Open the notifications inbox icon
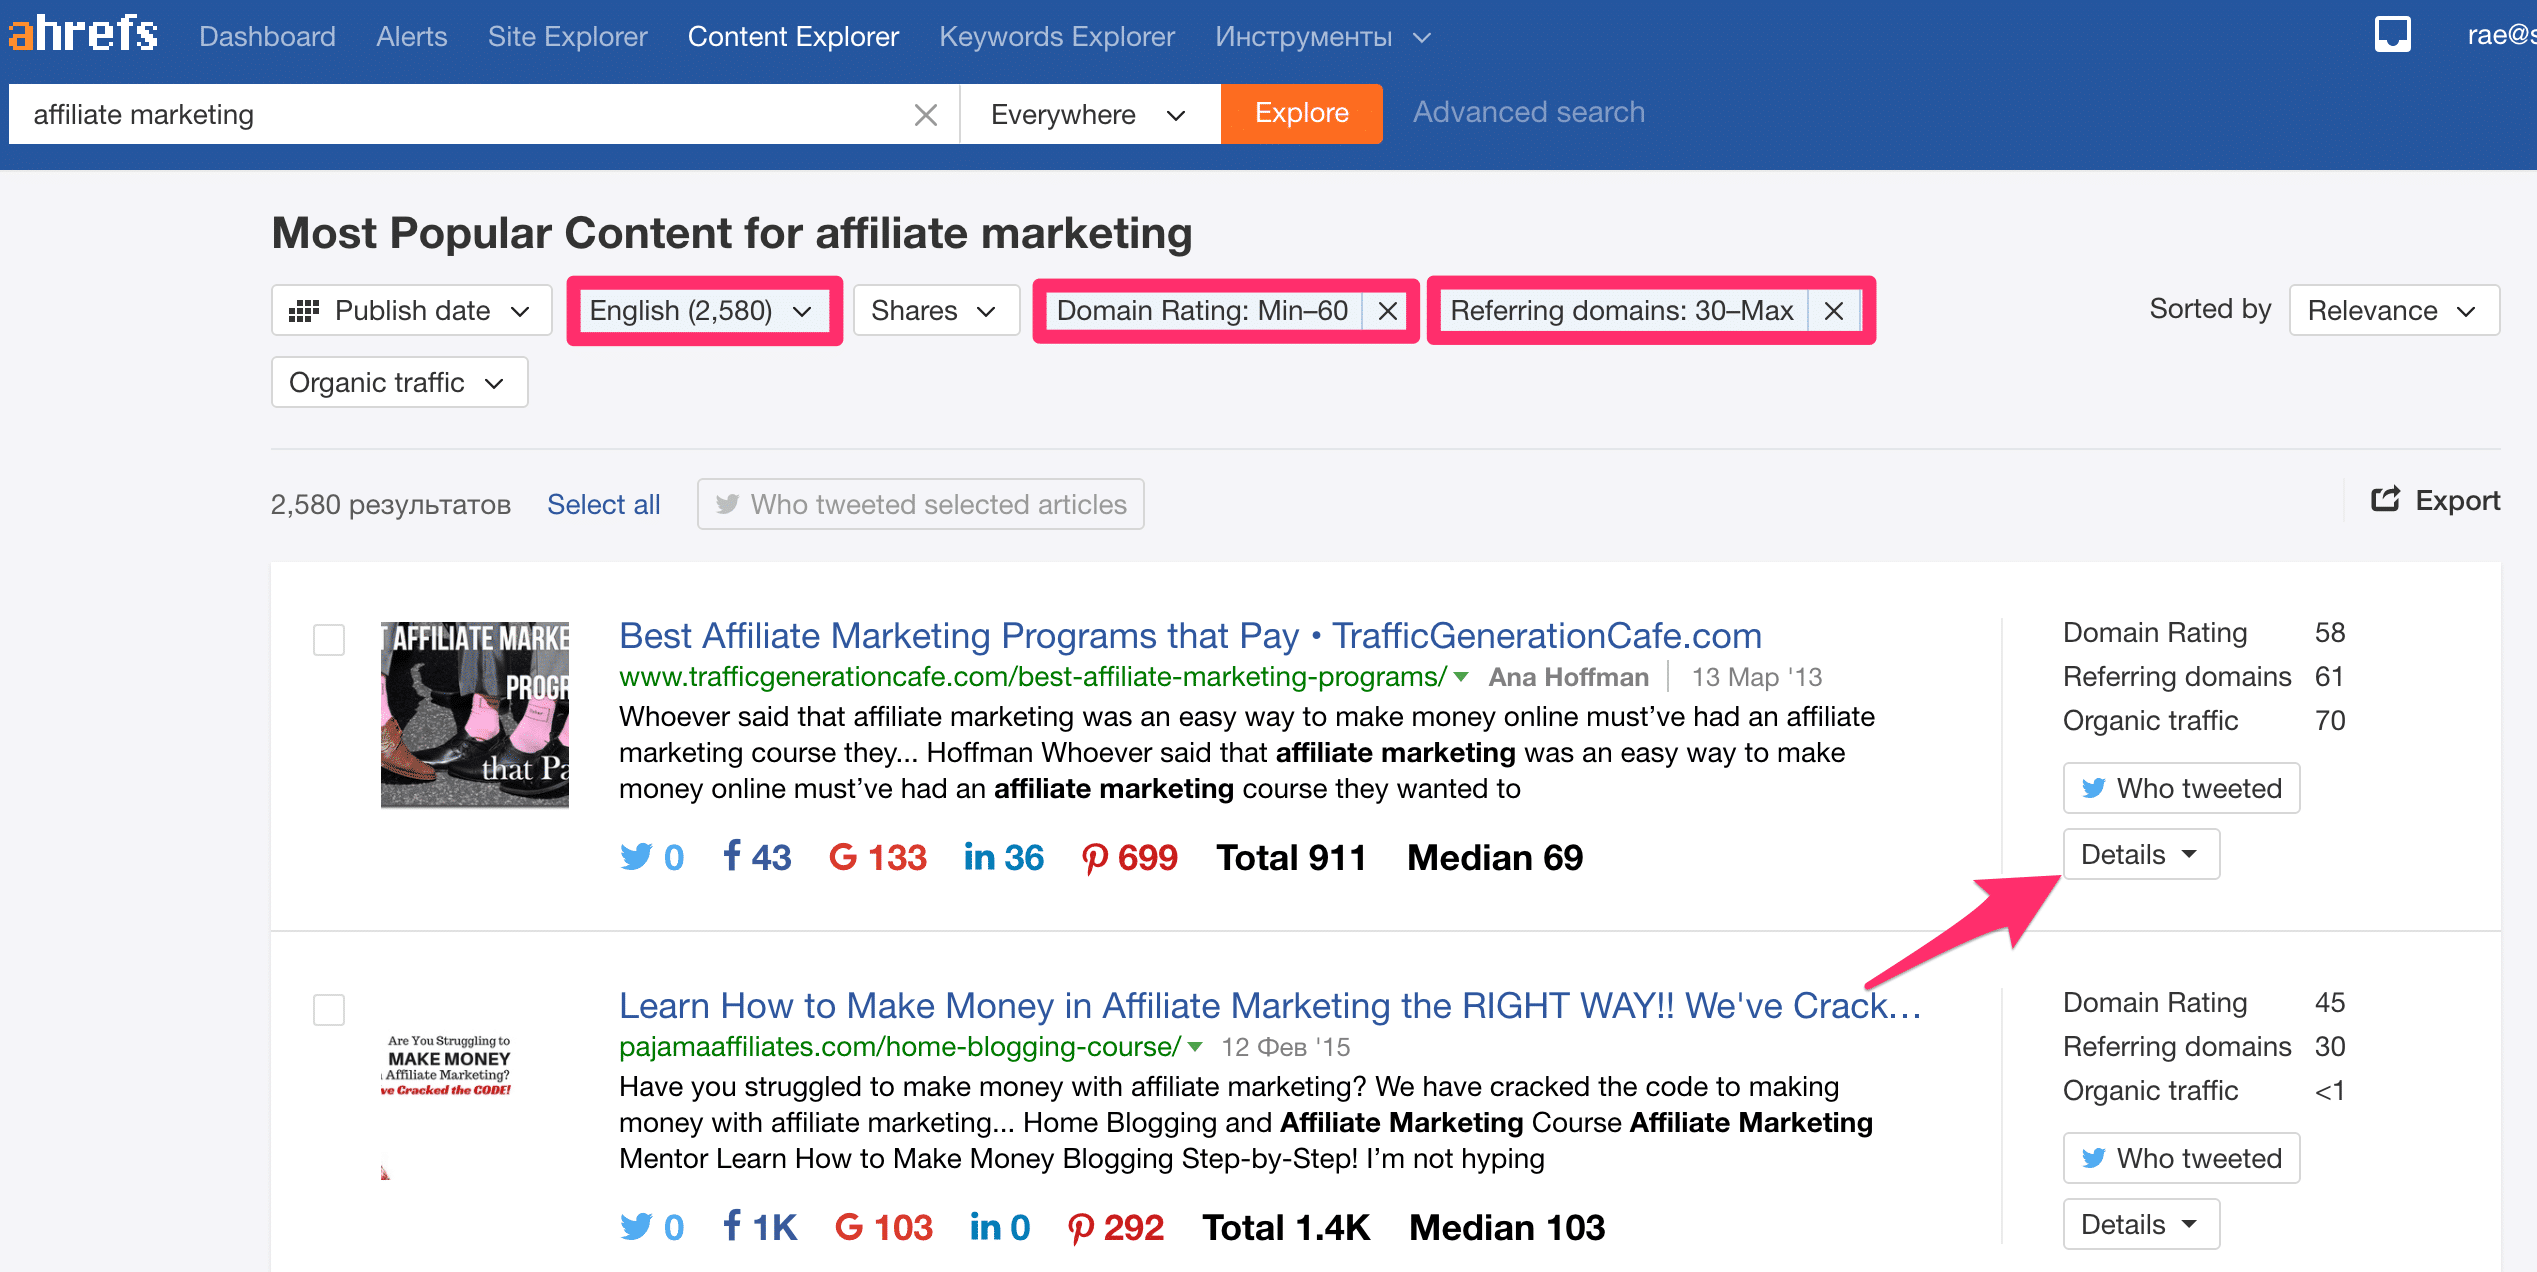Screen dimensions: 2537x1272 2392,34
